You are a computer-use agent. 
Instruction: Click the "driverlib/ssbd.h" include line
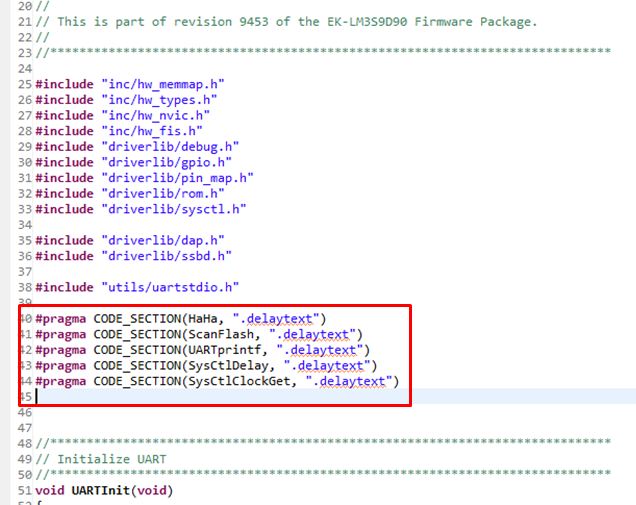pos(133,256)
